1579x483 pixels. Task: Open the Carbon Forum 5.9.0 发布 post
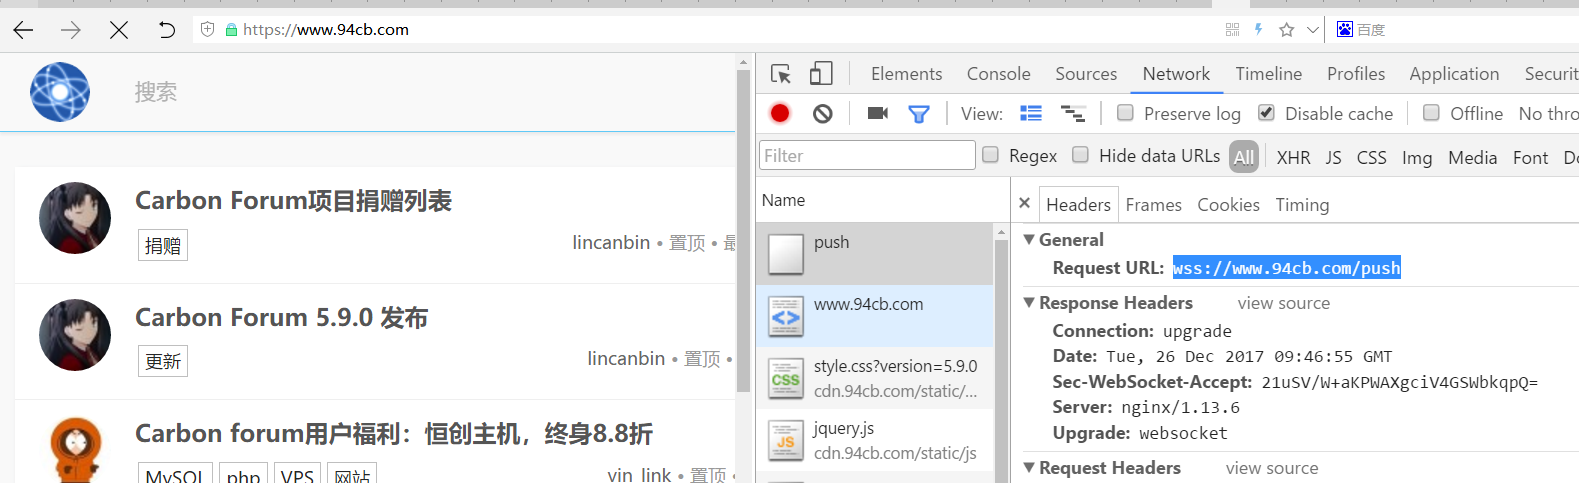point(281,318)
